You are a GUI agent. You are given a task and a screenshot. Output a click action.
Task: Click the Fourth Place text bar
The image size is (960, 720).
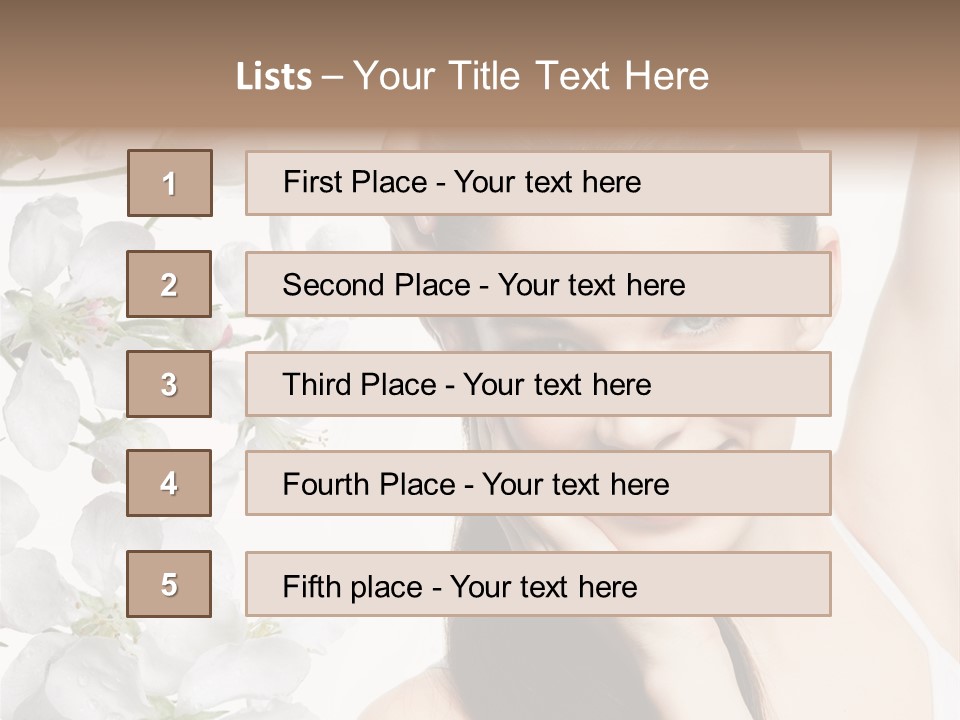click(x=538, y=483)
